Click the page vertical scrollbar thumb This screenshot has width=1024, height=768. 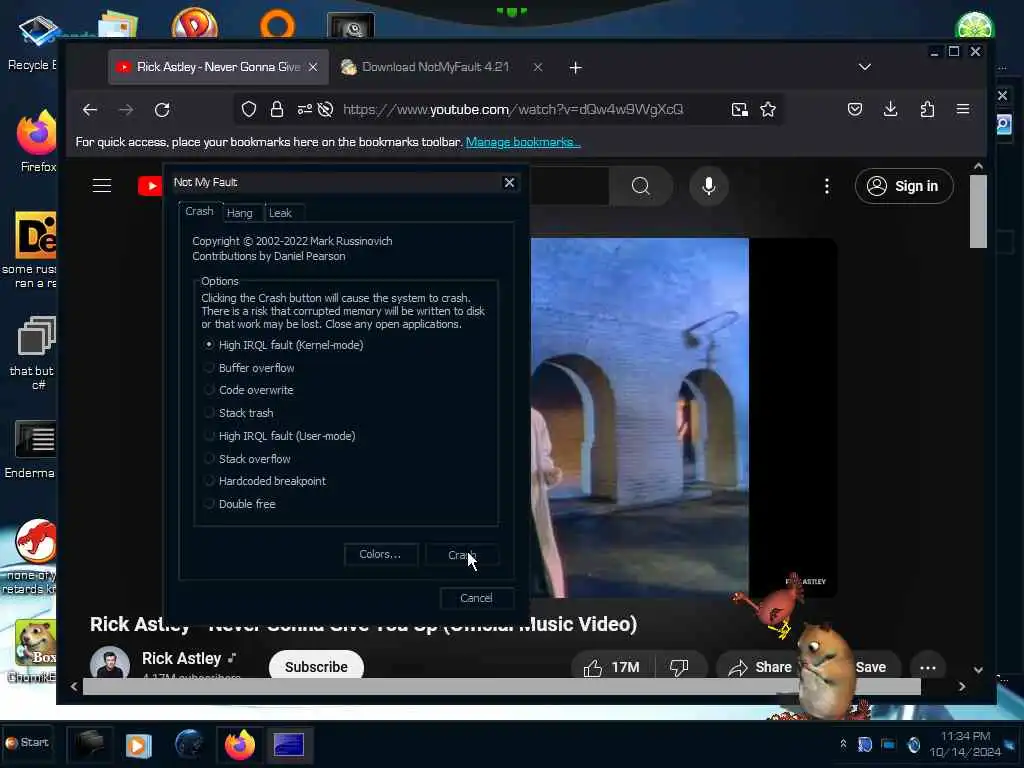(978, 211)
